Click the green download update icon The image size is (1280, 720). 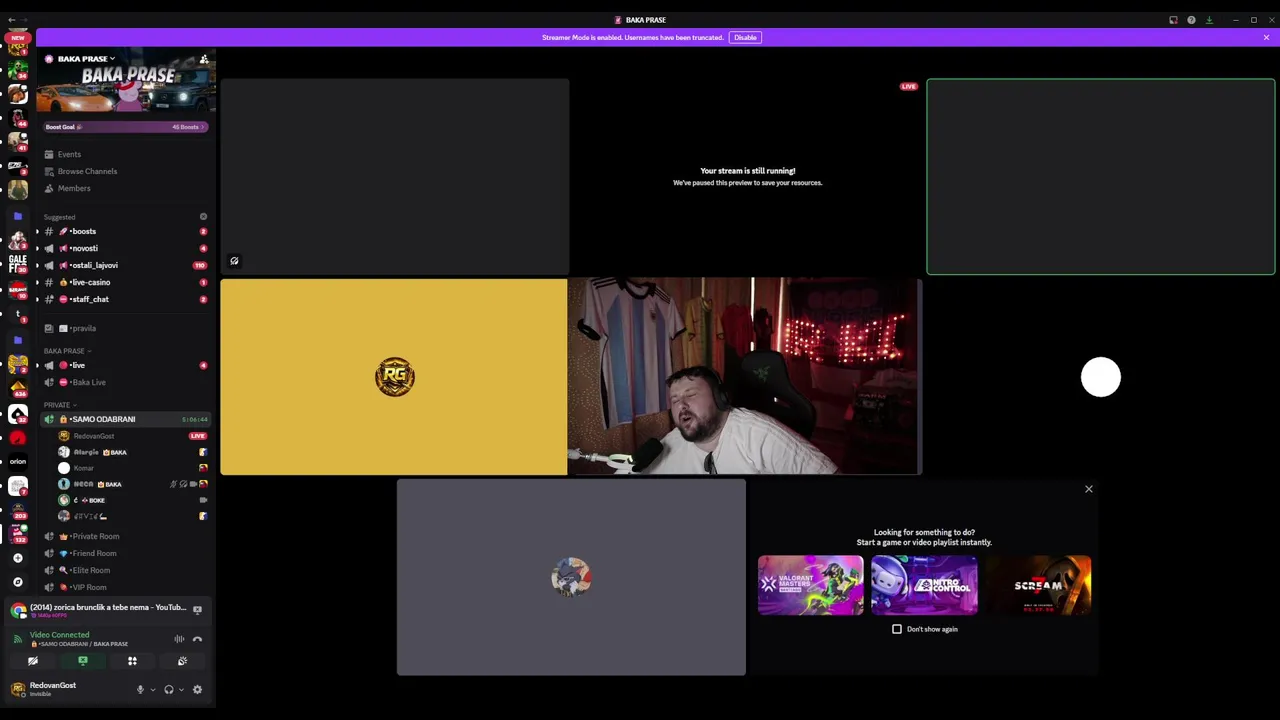click(x=1209, y=20)
